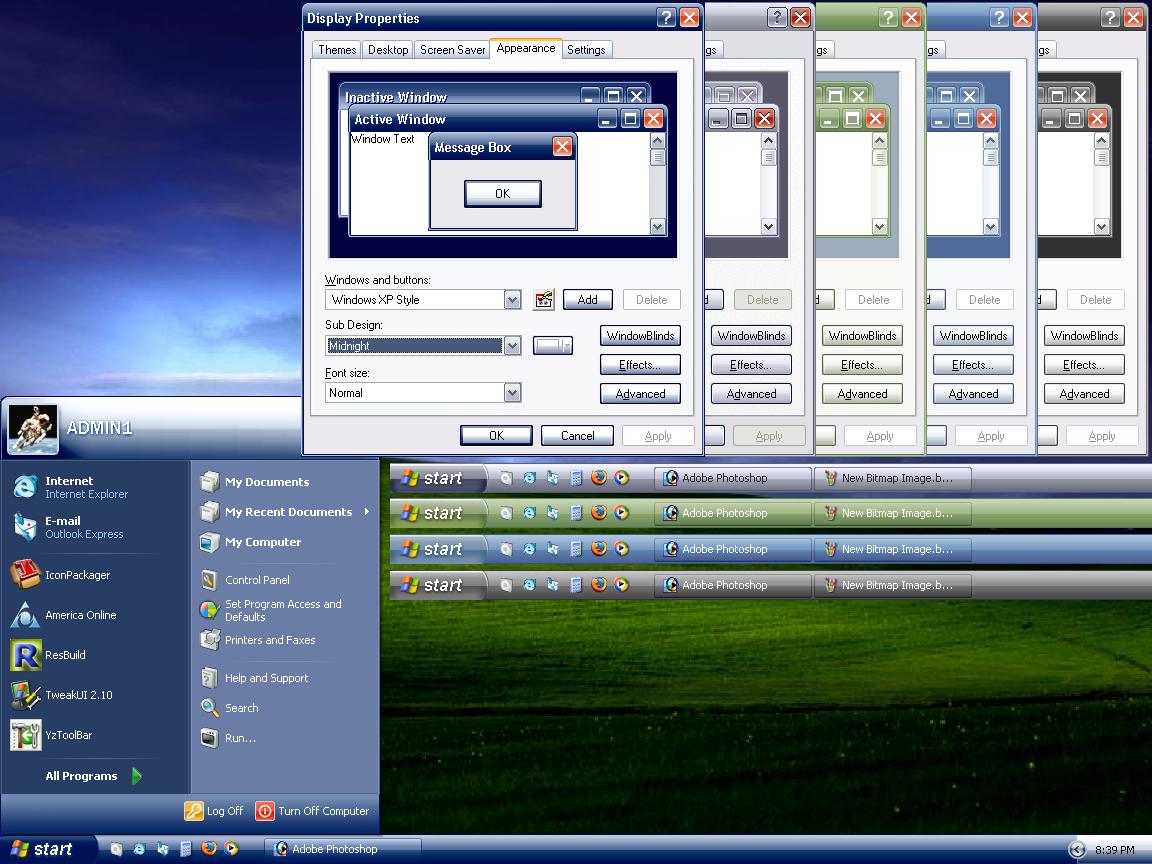Image resolution: width=1152 pixels, height=864 pixels.
Task: Open Effects... in Display Properties
Action: [x=640, y=365]
